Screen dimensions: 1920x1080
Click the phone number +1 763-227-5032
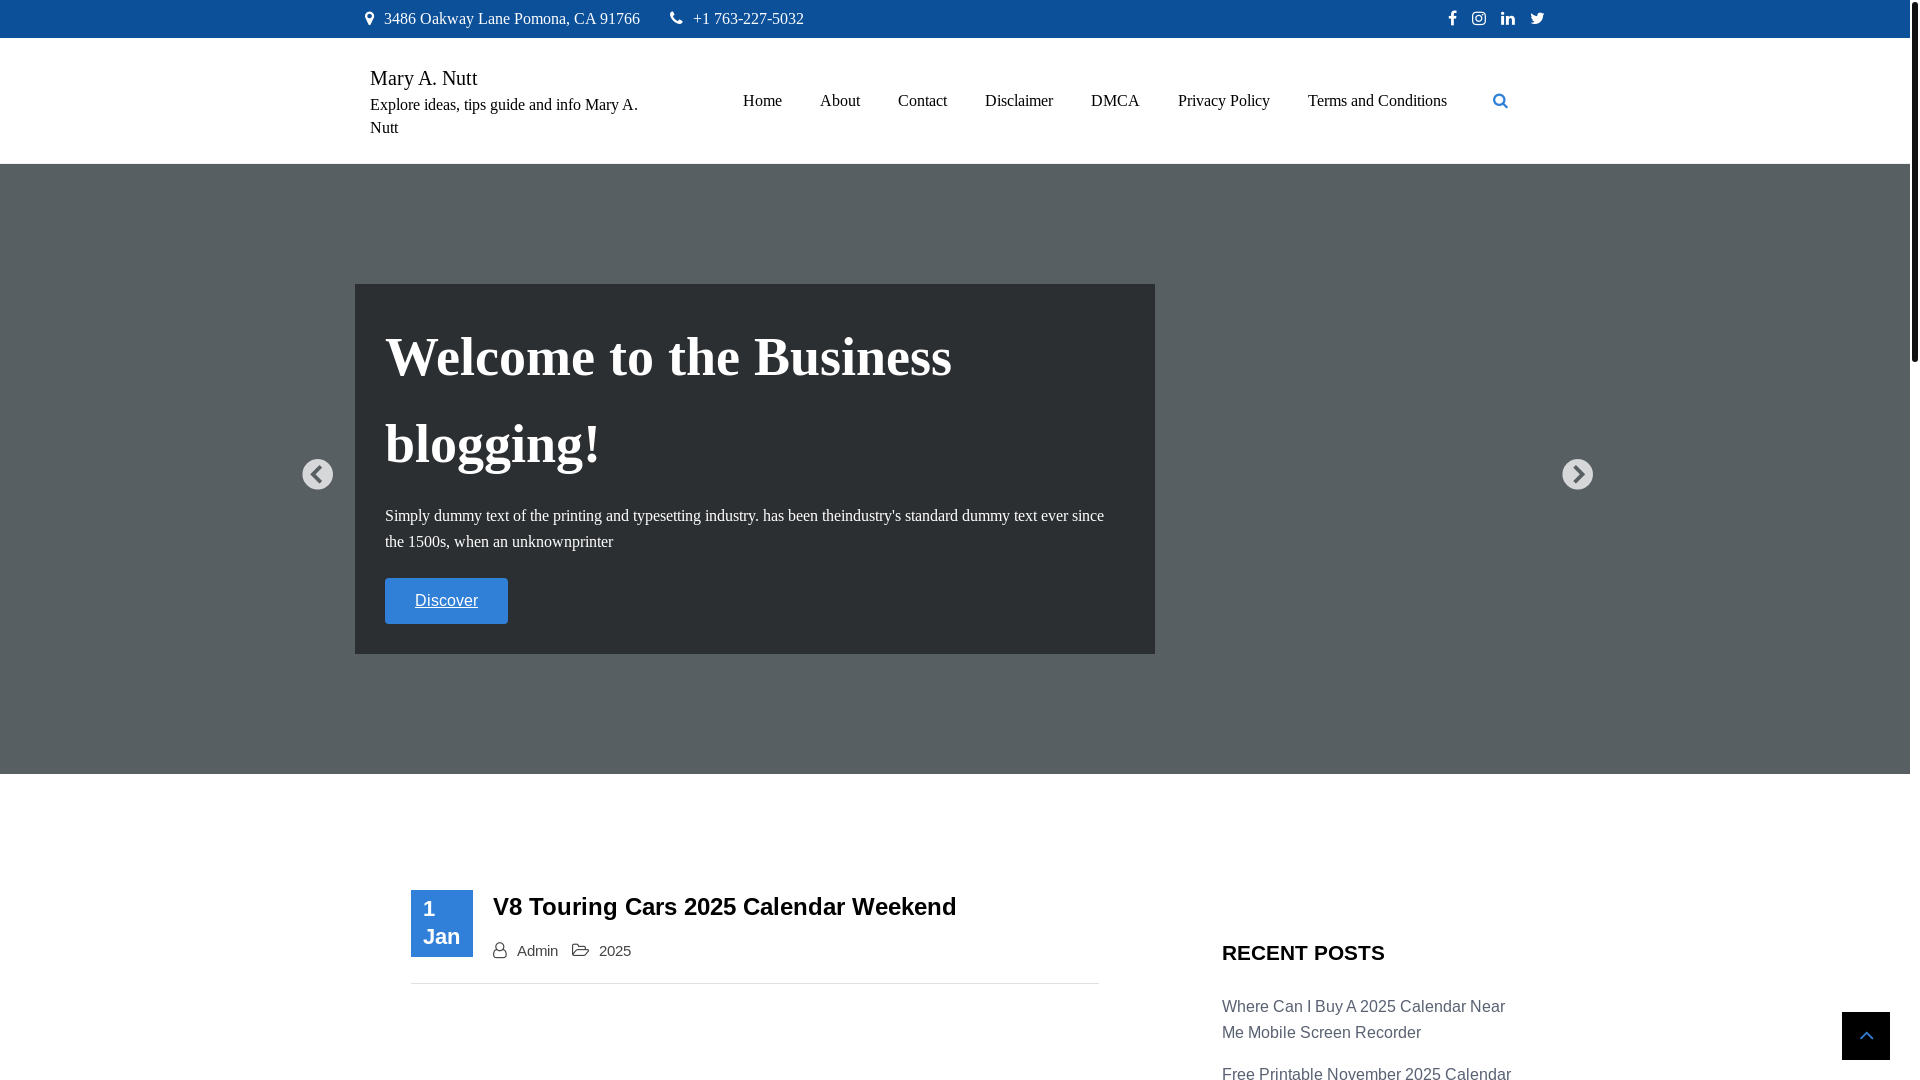point(748,19)
